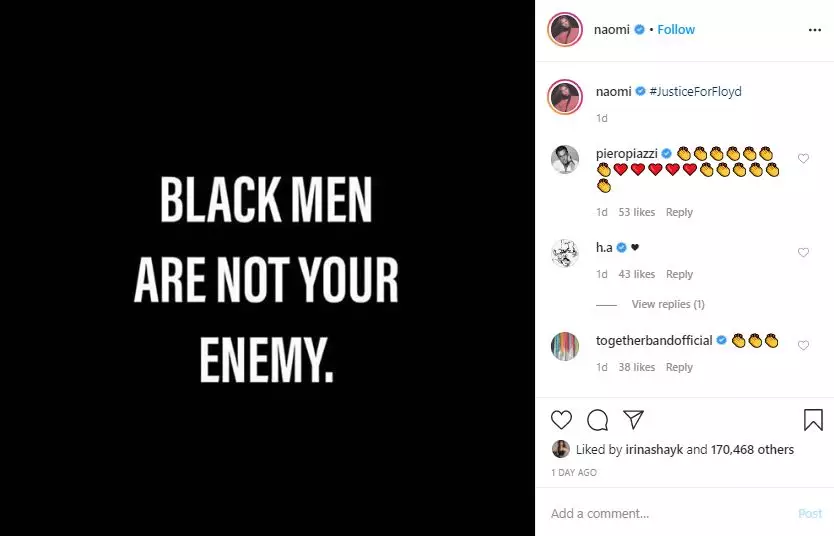Viewport: 834px width, 536px height.
Task: Open naomi's profile picture in header
Action: click(x=565, y=30)
